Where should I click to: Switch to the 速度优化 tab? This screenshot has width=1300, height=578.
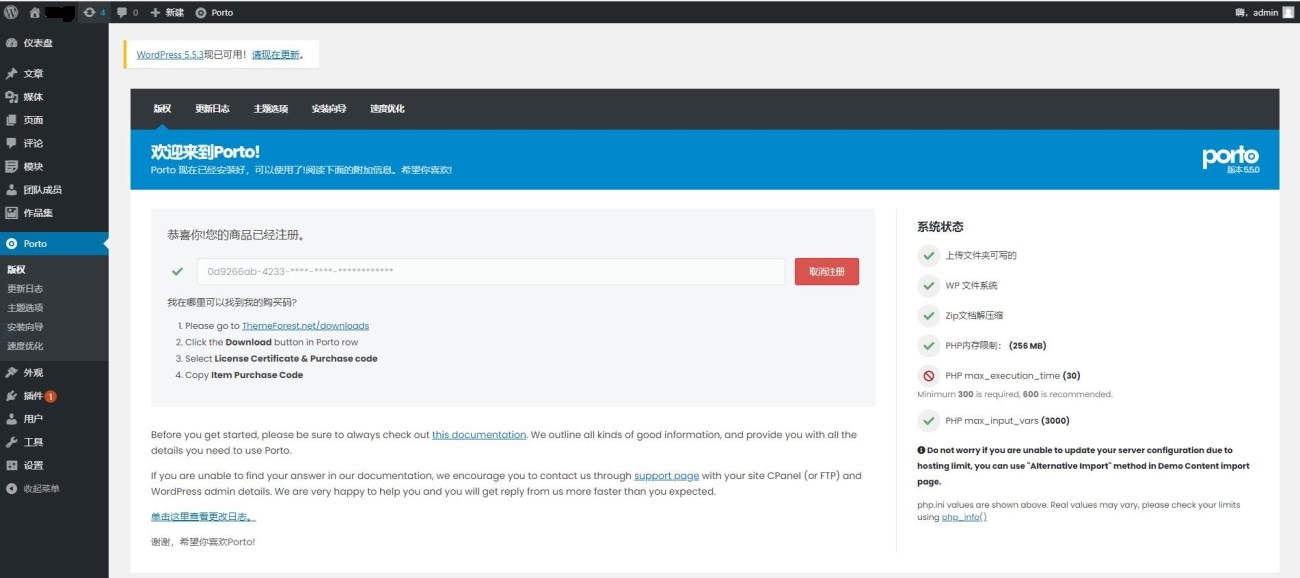tap(387, 108)
